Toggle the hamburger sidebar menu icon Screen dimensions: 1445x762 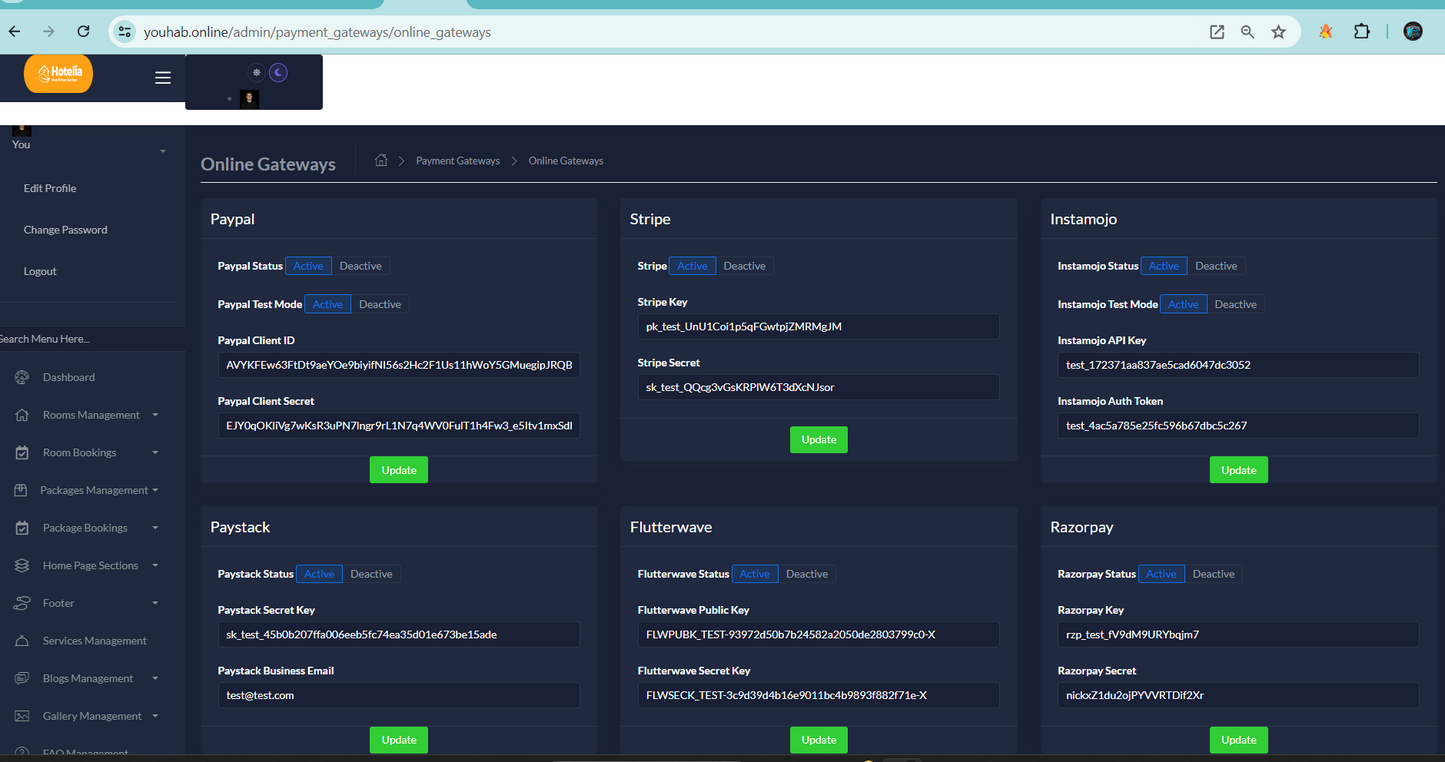[x=163, y=78]
